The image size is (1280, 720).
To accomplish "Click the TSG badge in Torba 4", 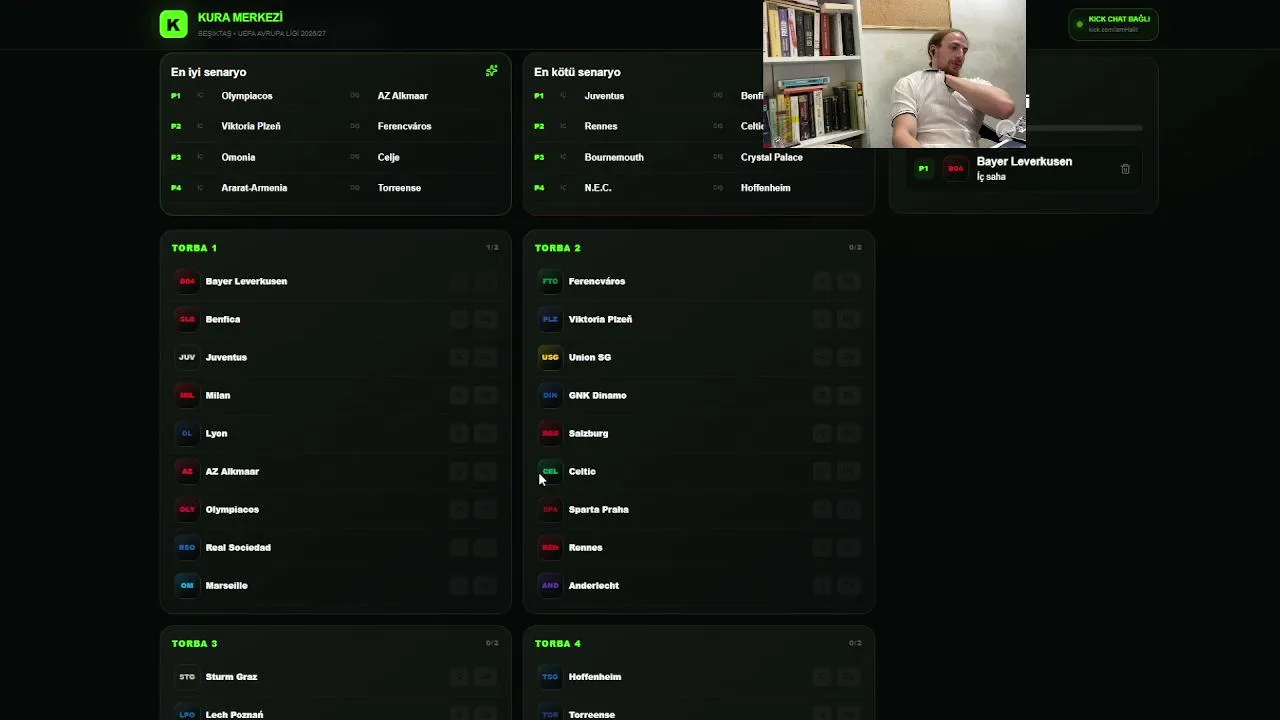I will 550,677.
